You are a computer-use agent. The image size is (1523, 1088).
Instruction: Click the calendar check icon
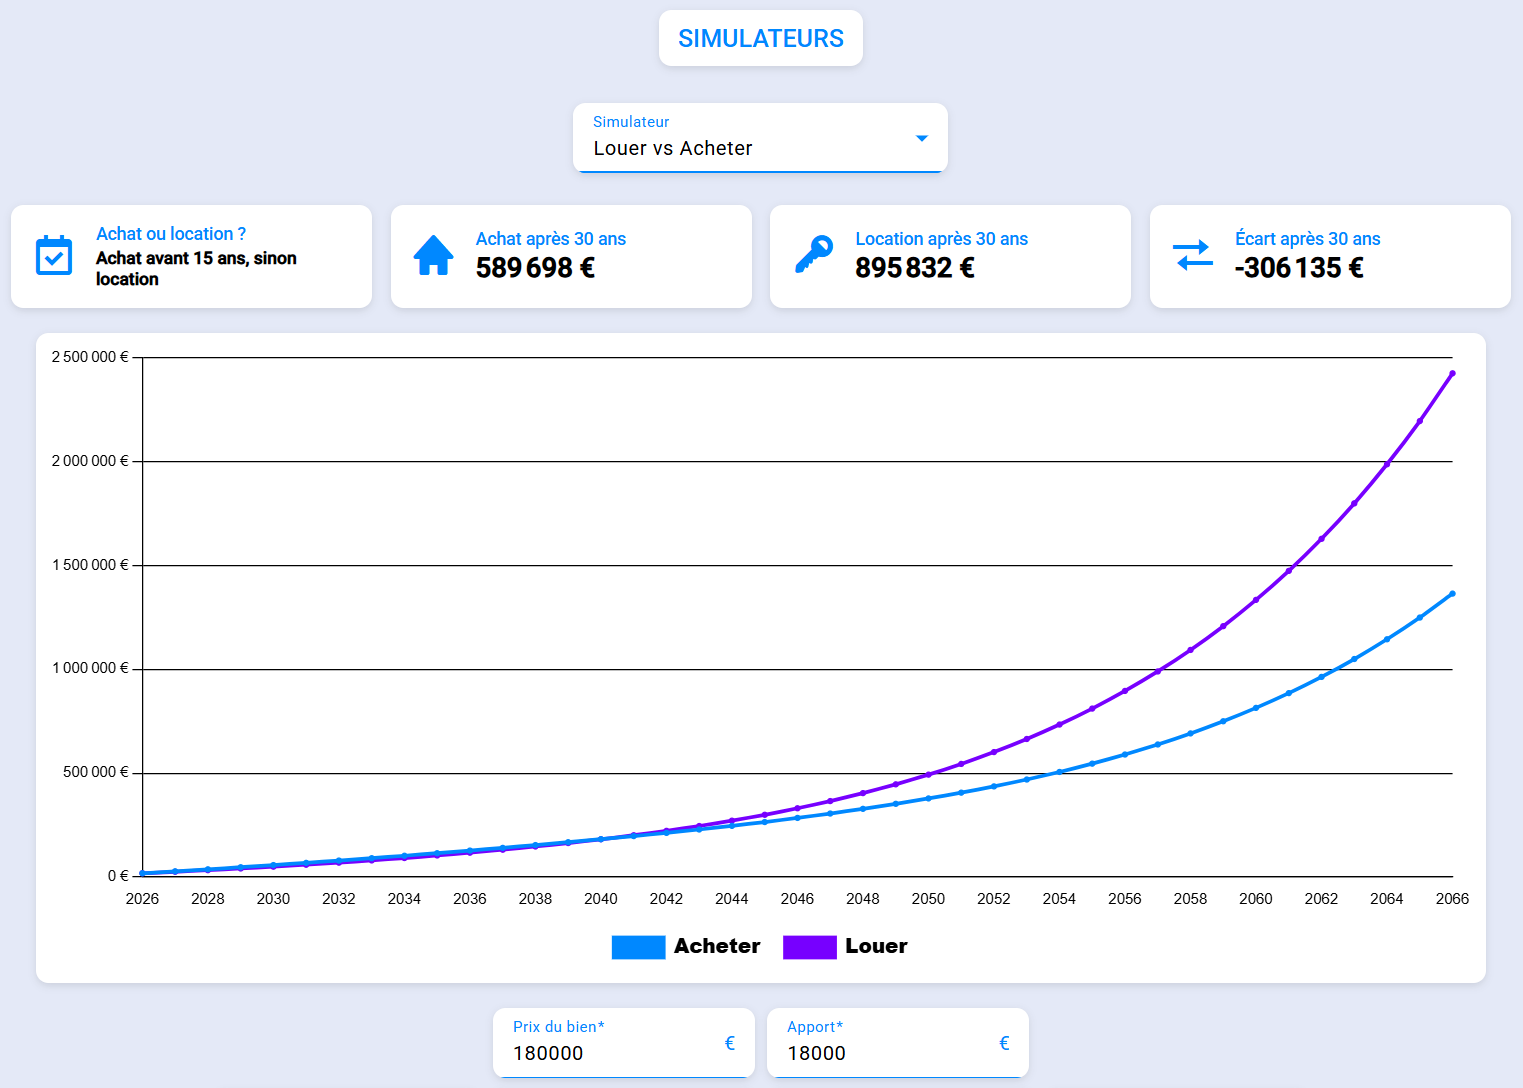(54, 256)
